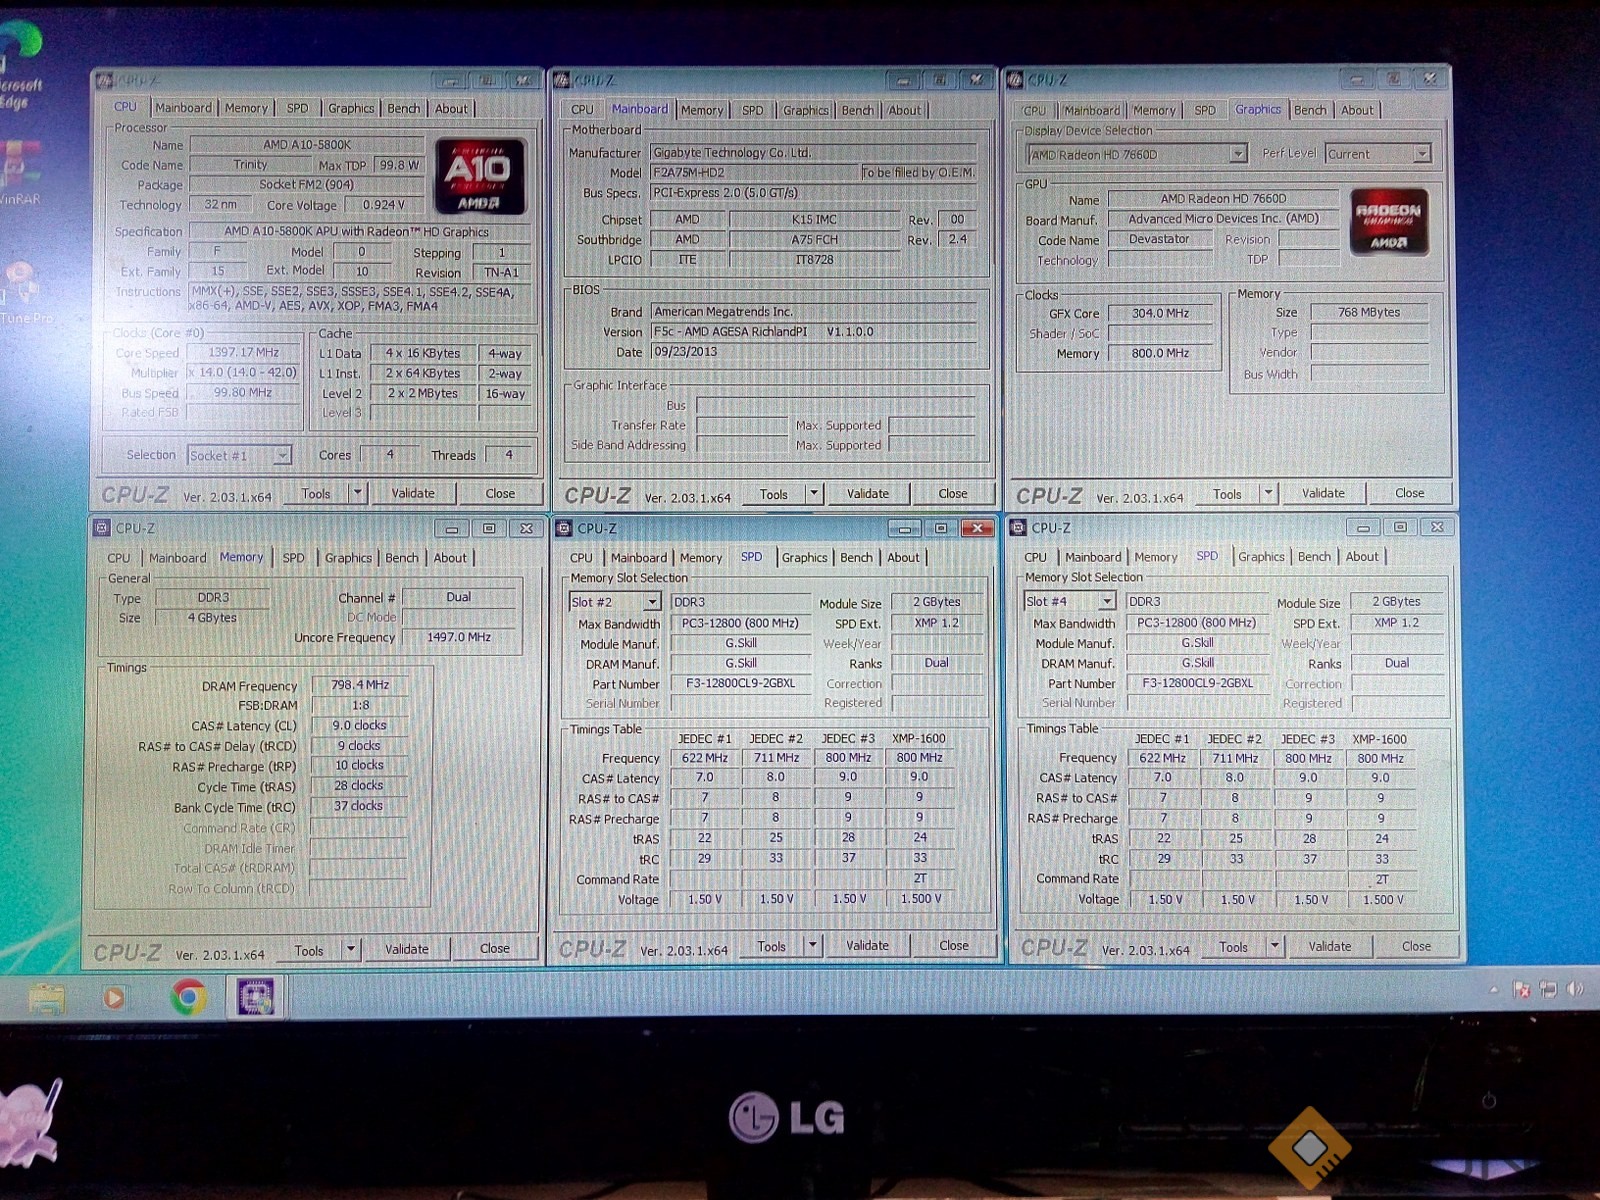Open File Explorer from the taskbar
The width and height of the screenshot is (1600, 1200).
pos(47,997)
